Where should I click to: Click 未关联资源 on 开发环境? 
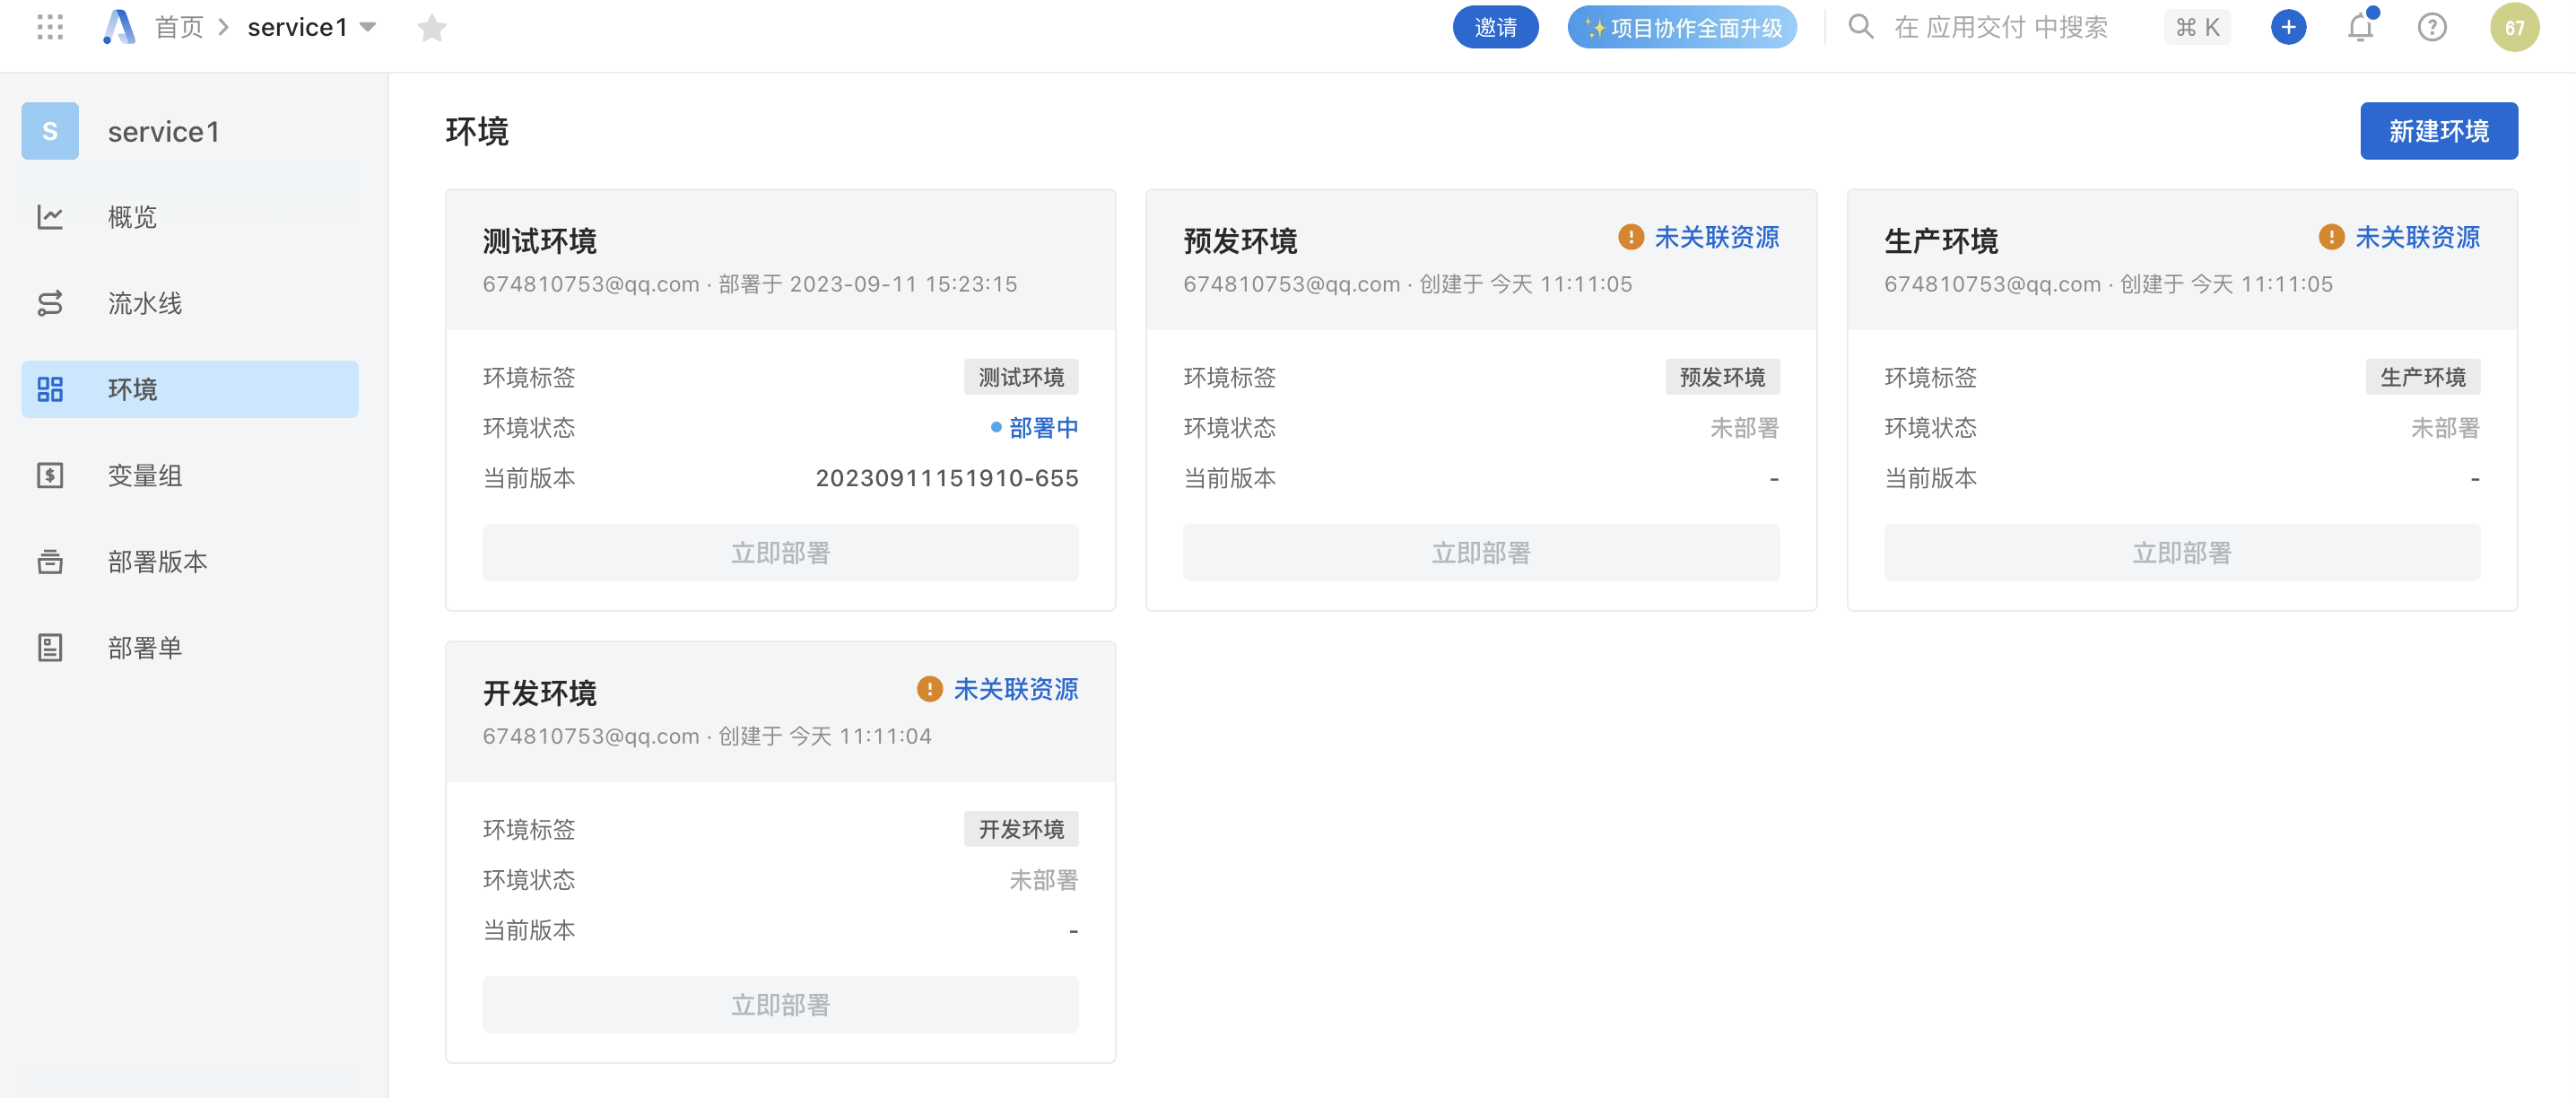point(1016,689)
